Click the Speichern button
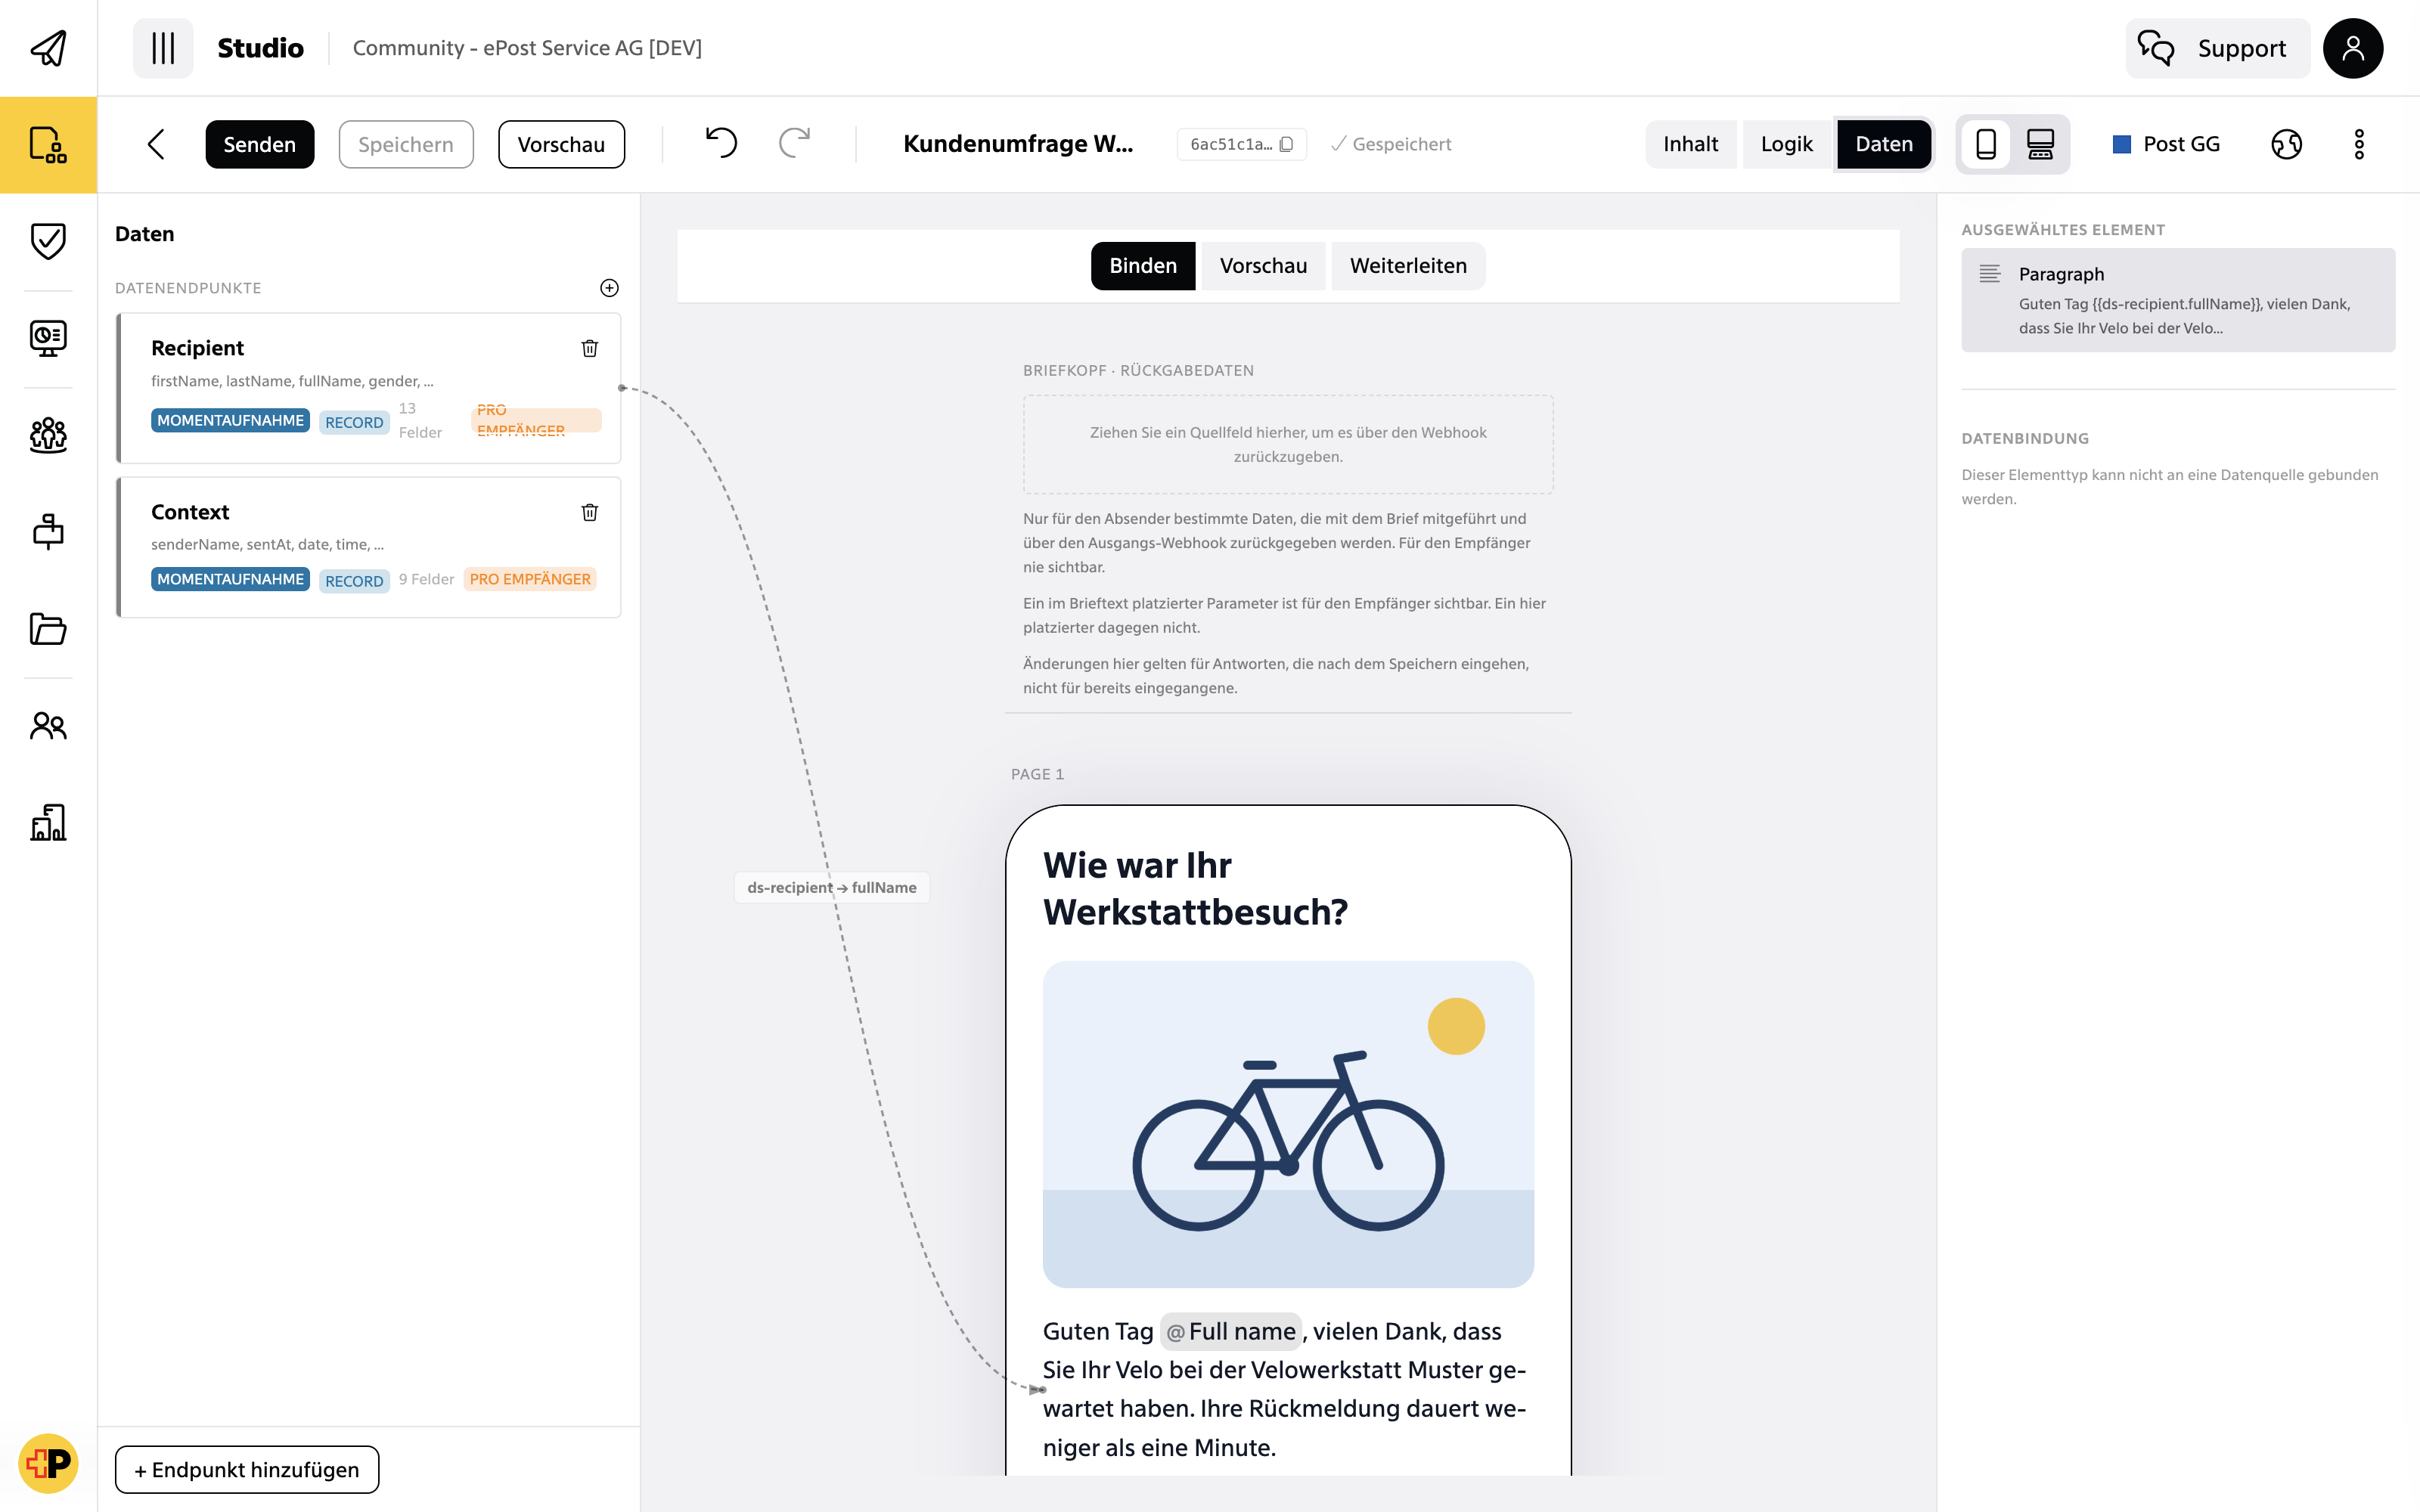The width and height of the screenshot is (2420, 1512). [x=406, y=144]
